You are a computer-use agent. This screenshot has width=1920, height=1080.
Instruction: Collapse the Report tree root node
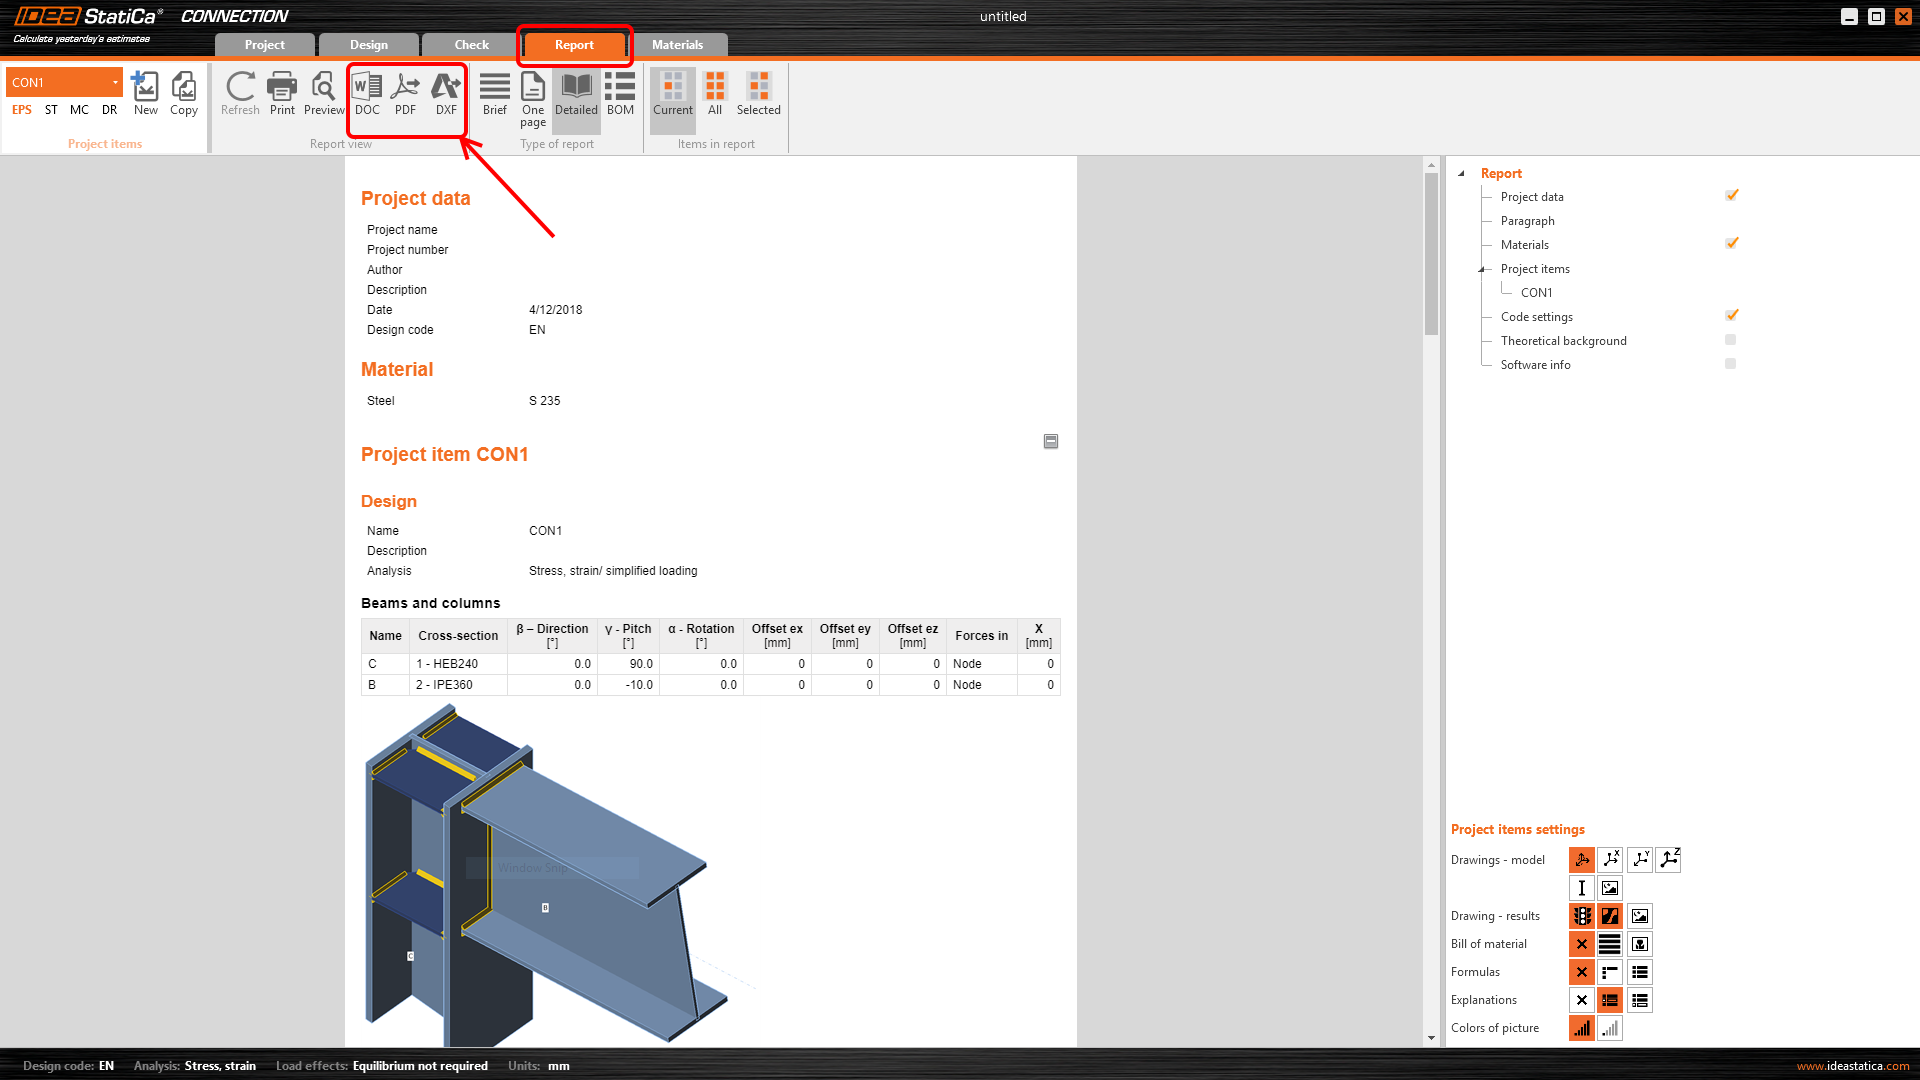(x=1461, y=173)
